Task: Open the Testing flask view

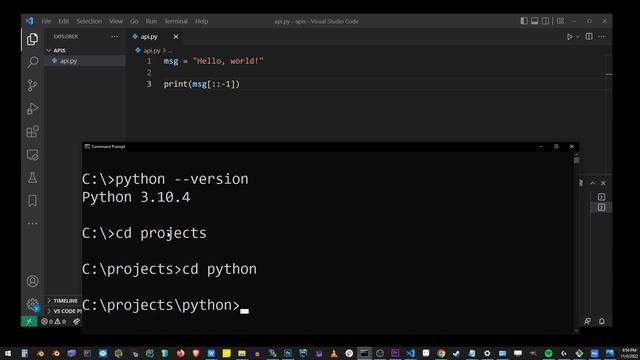Action: click(x=32, y=178)
